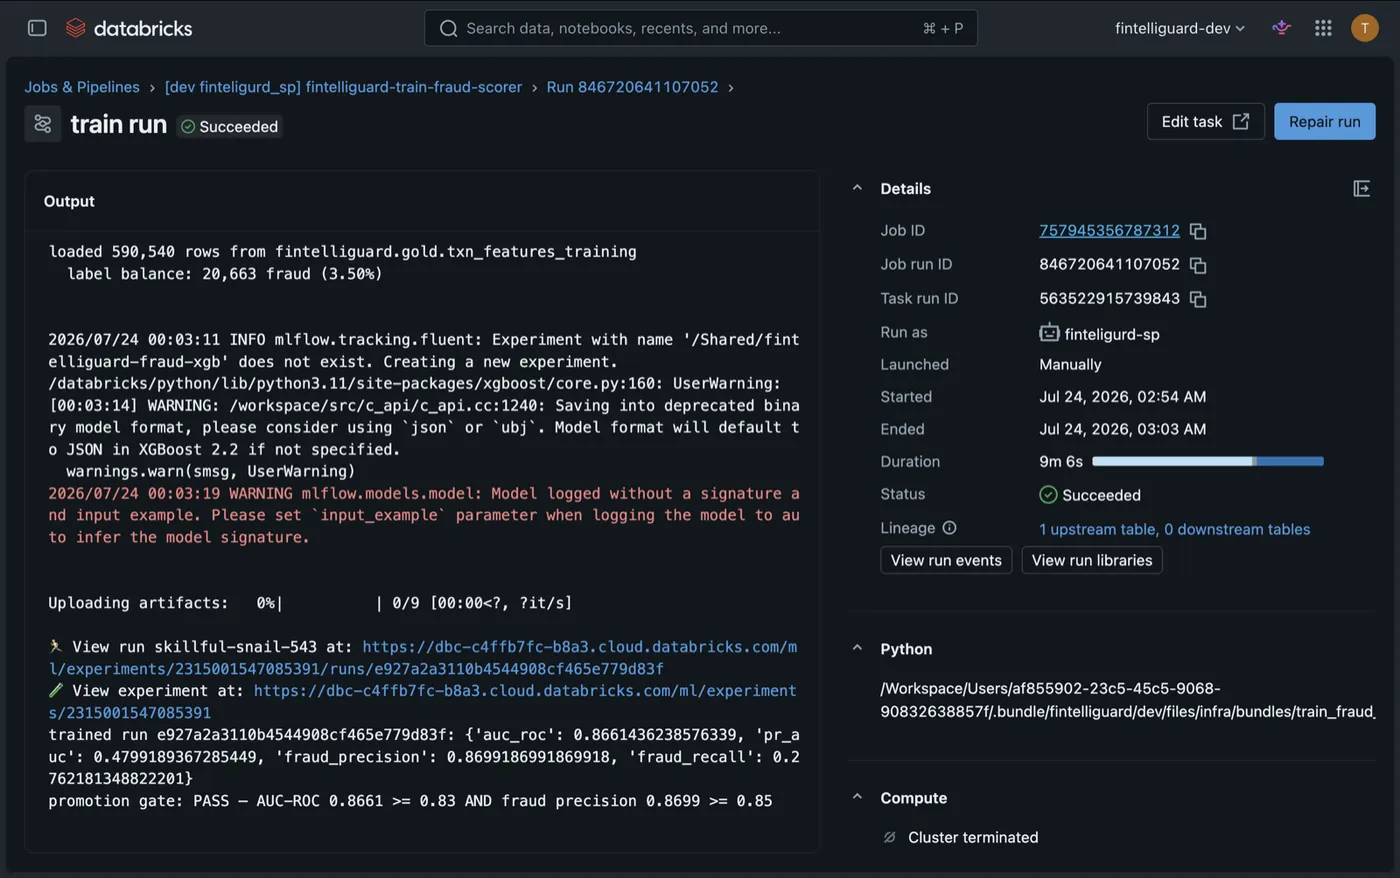The height and width of the screenshot is (878, 1400).
Task: Click the train run task type icon
Action: [x=43, y=124]
